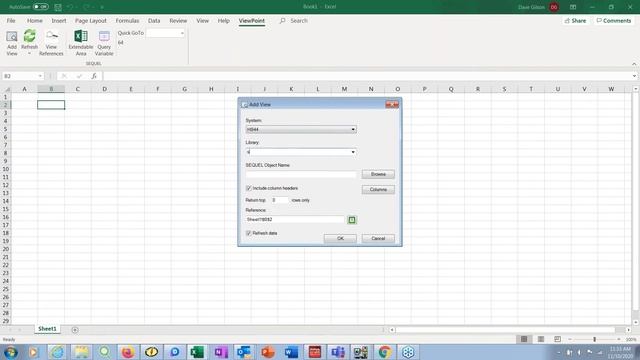Open the File menu
This screenshot has width=640, height=360.
[11, 20]
